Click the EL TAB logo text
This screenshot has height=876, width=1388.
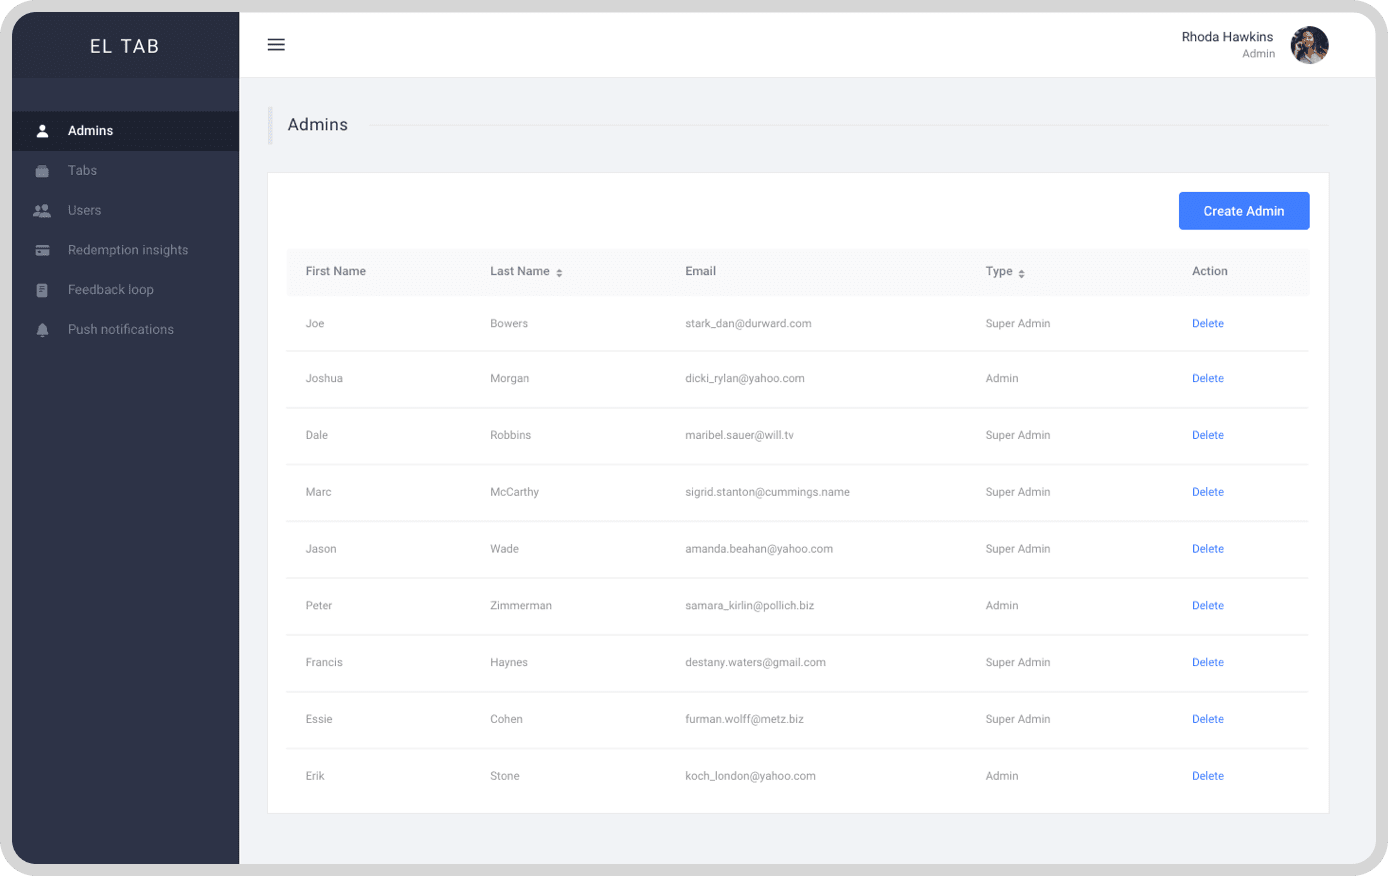(125, 46)
